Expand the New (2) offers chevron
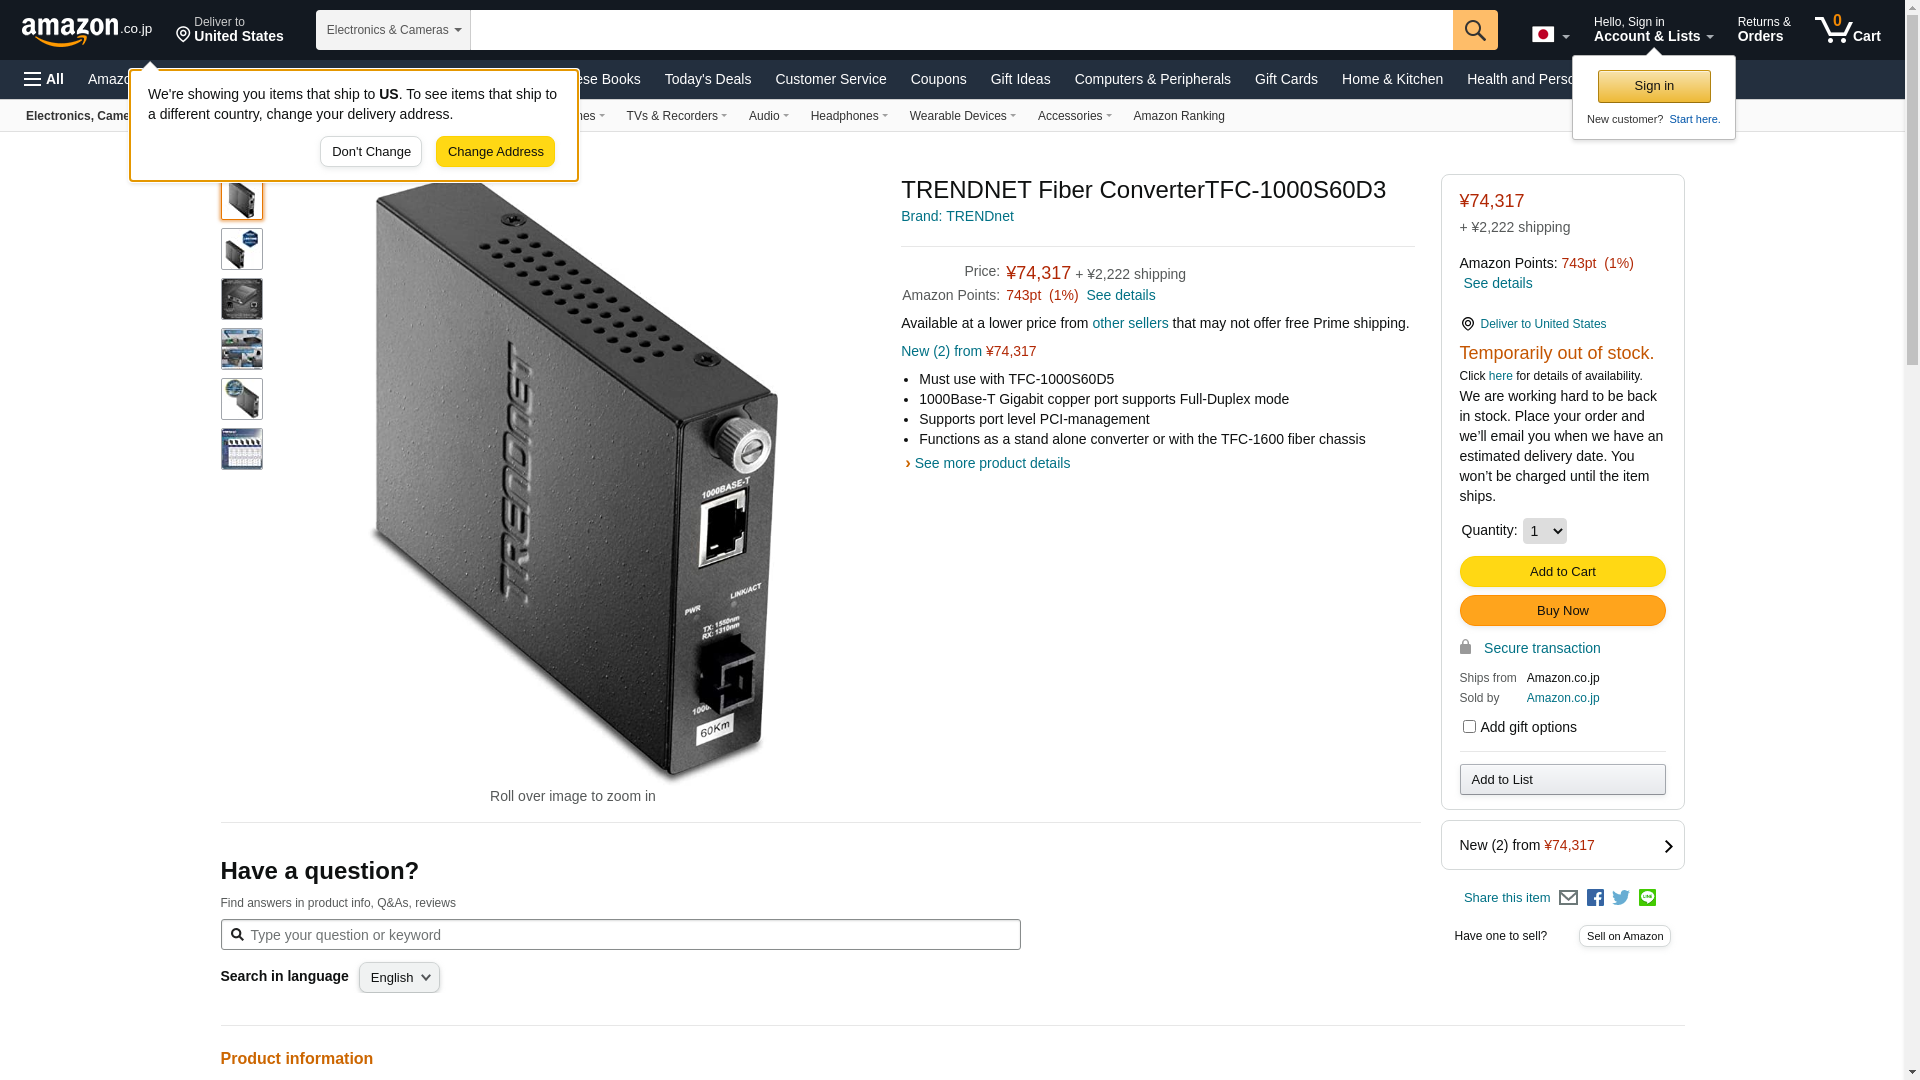 tap(1668, 846)
